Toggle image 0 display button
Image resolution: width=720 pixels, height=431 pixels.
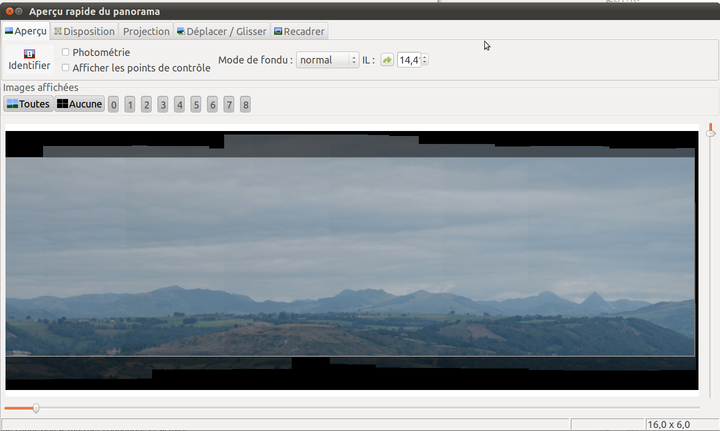click(113, 105)
